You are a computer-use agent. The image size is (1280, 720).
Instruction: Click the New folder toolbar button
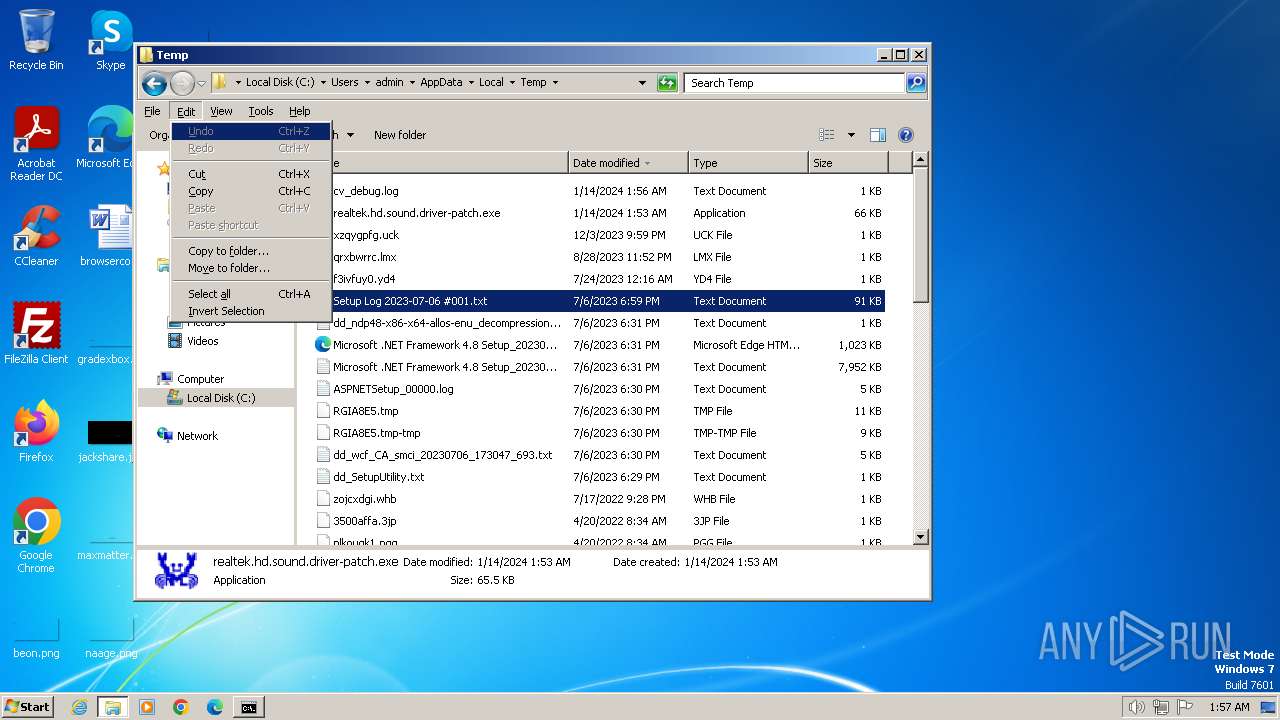tap(400, 135)
